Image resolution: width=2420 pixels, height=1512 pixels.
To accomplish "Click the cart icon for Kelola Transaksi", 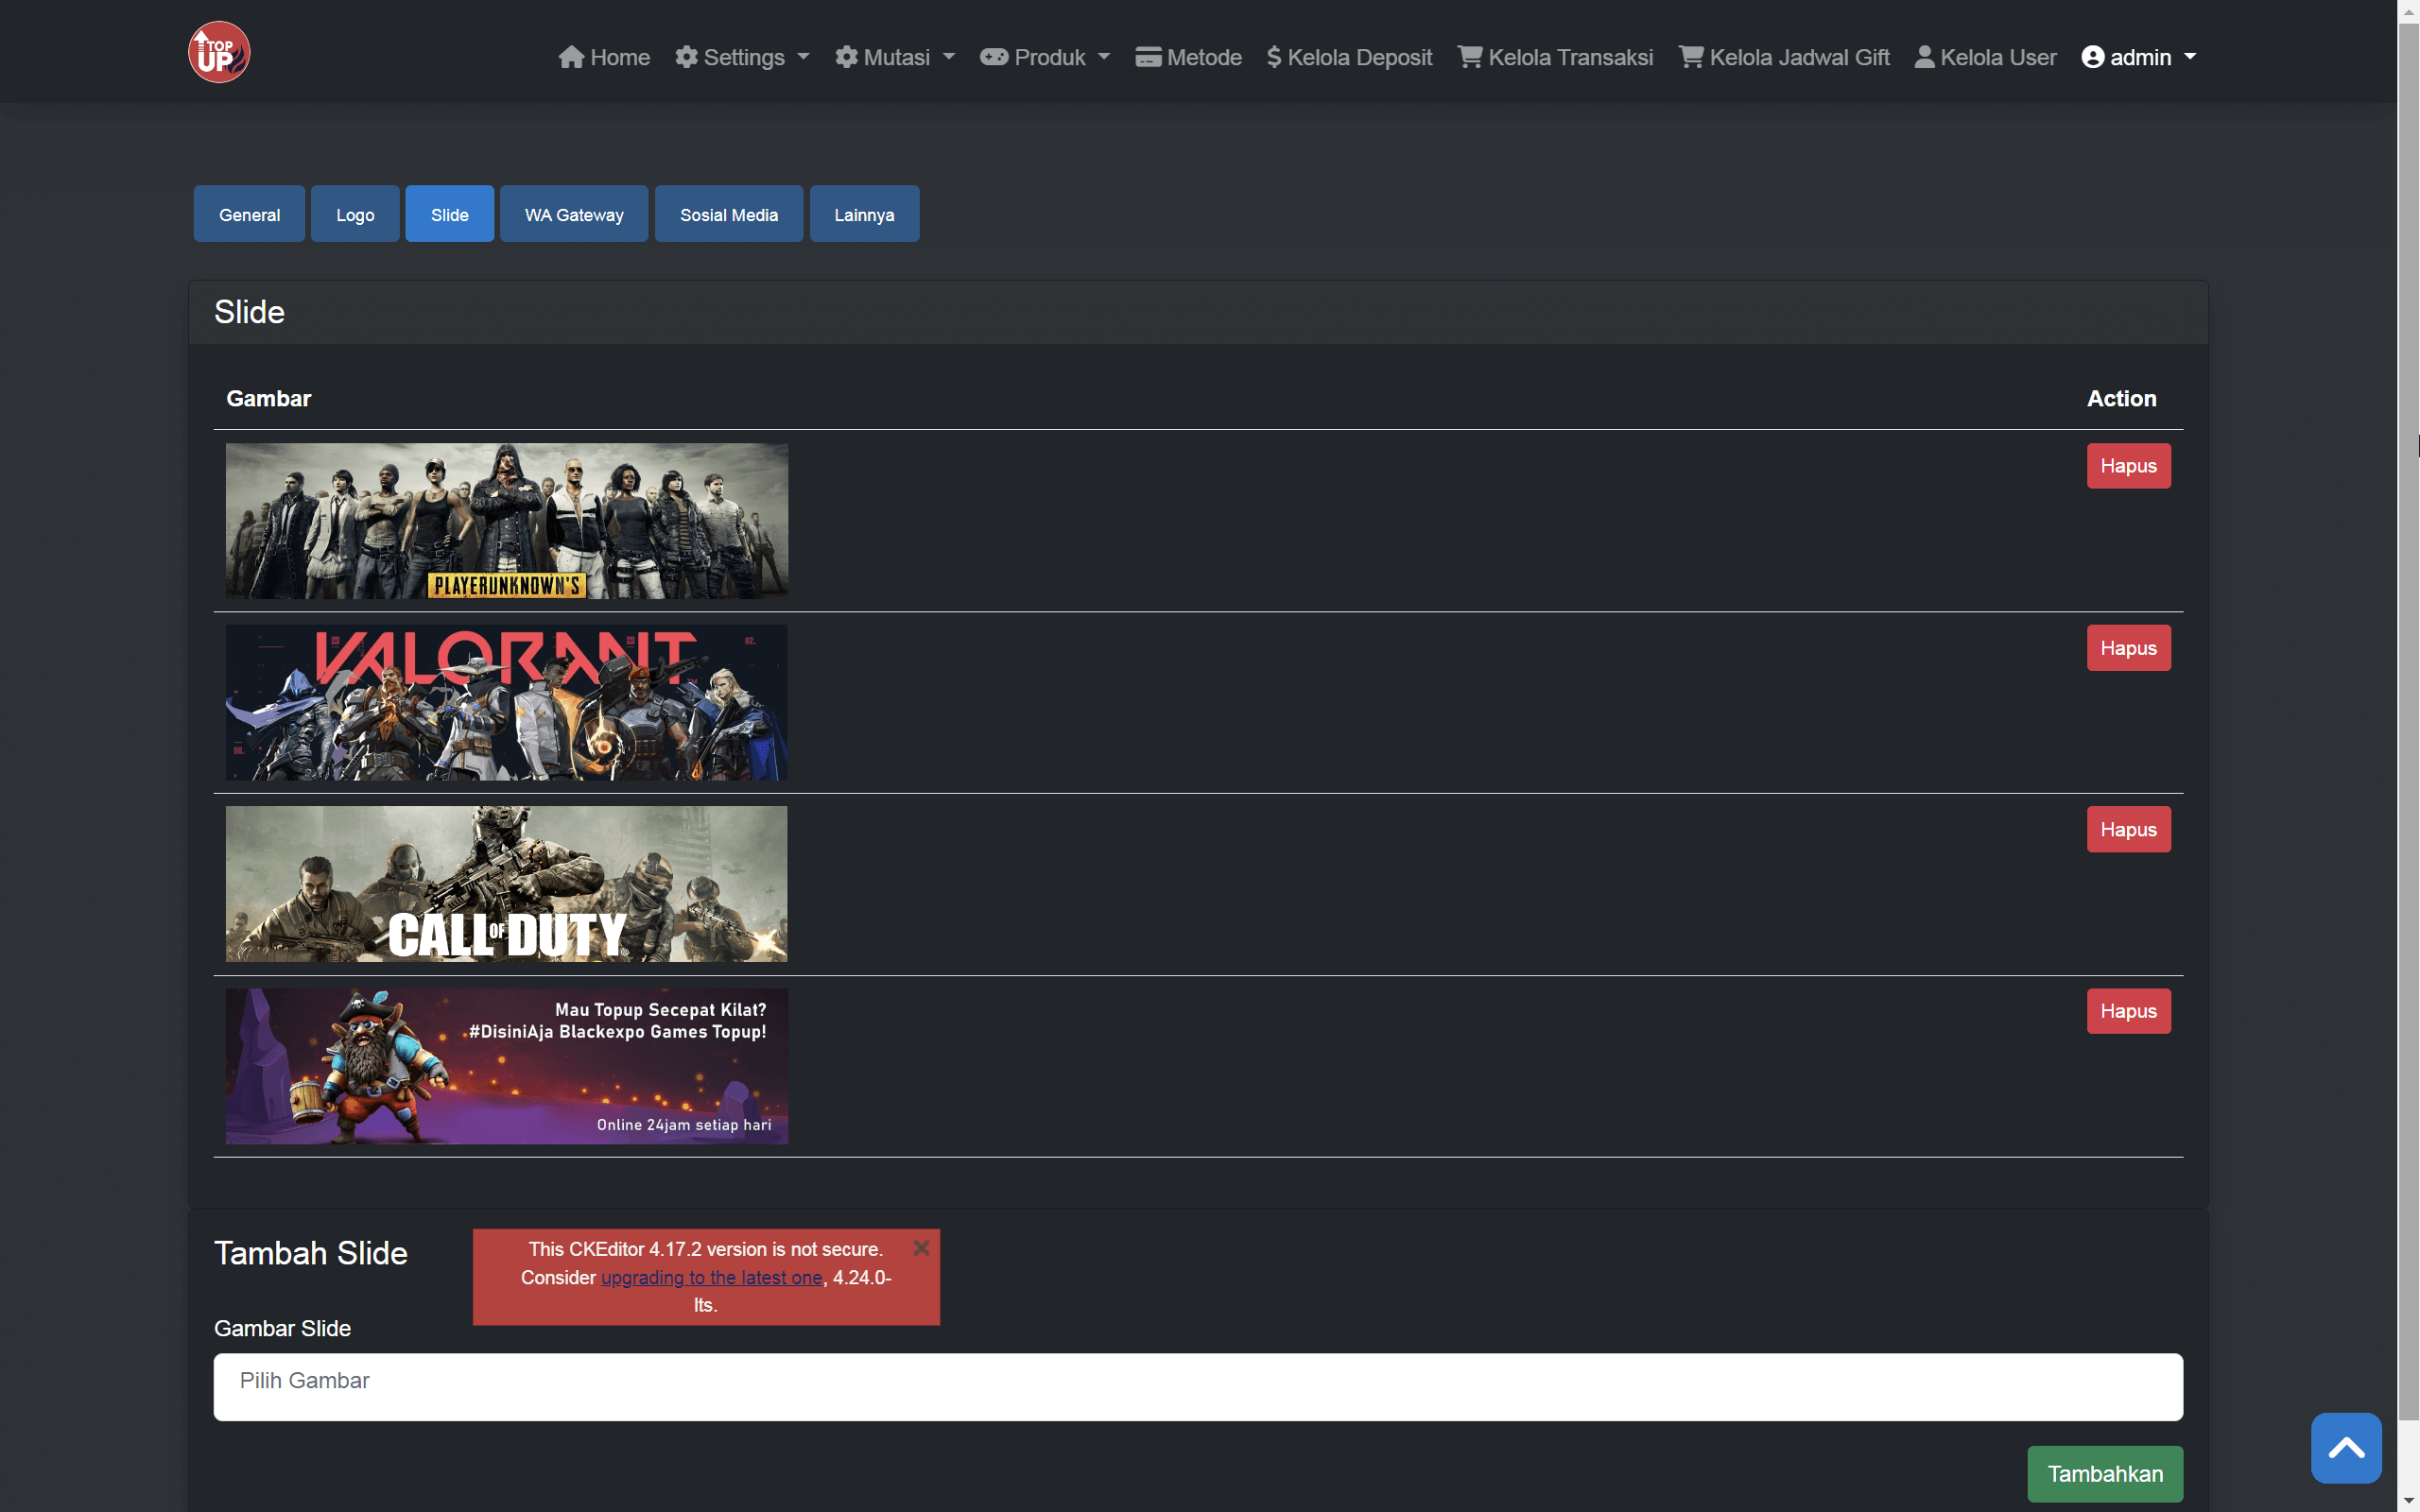I will [x=1469, y=57].
